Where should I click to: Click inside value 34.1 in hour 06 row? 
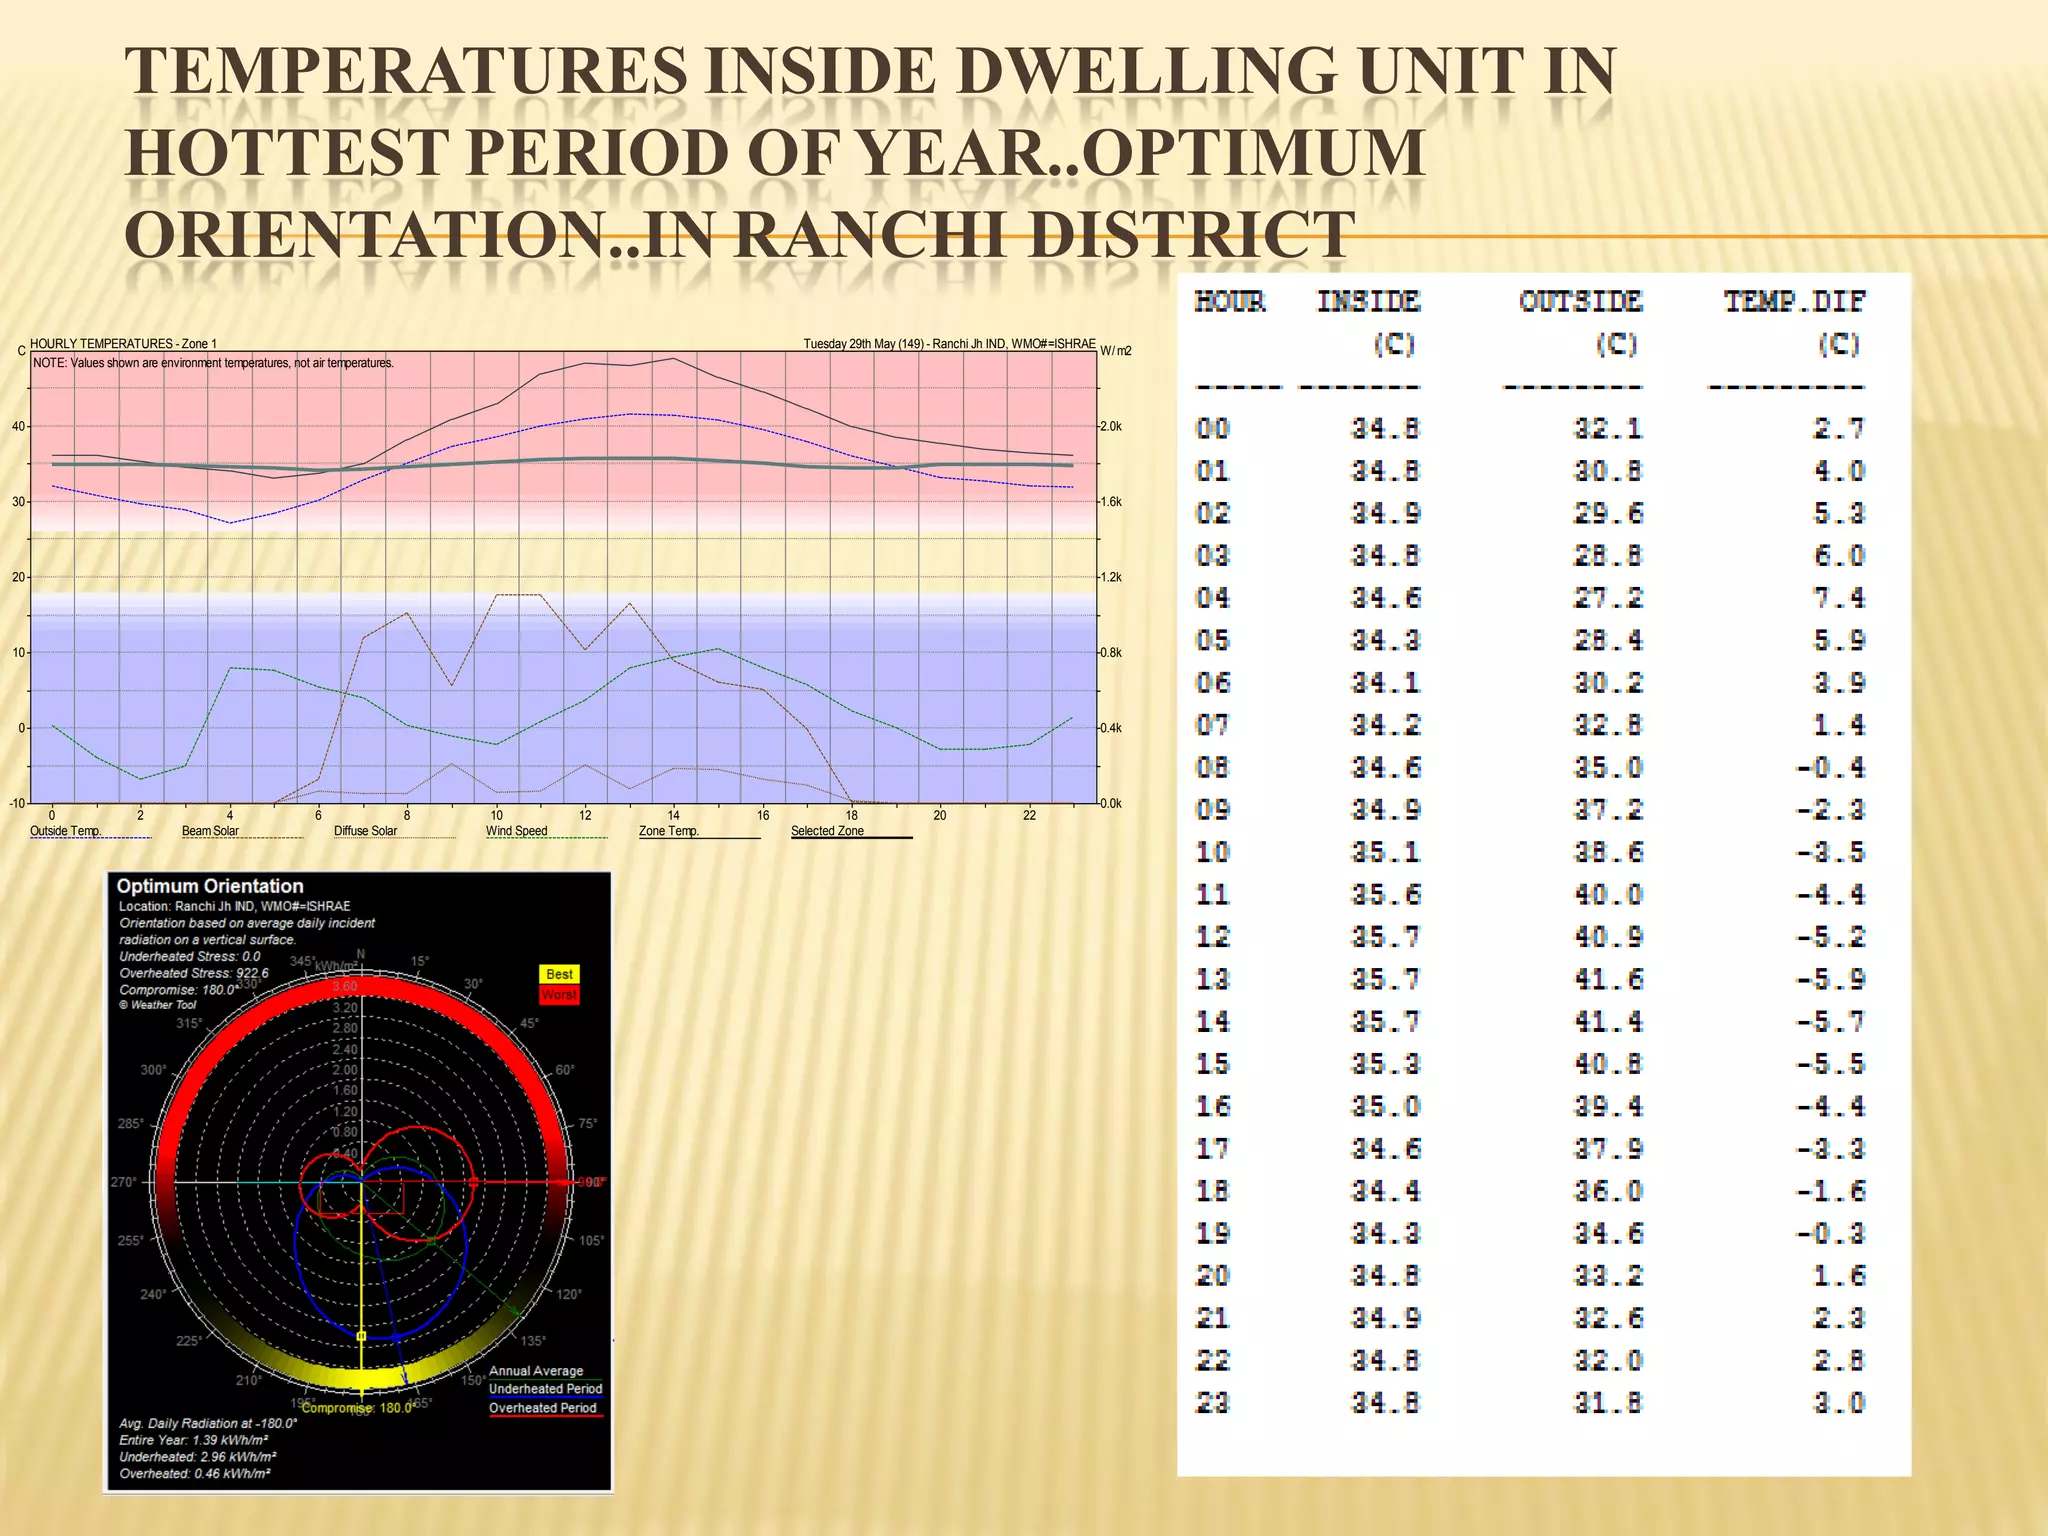click(1385, 683)
